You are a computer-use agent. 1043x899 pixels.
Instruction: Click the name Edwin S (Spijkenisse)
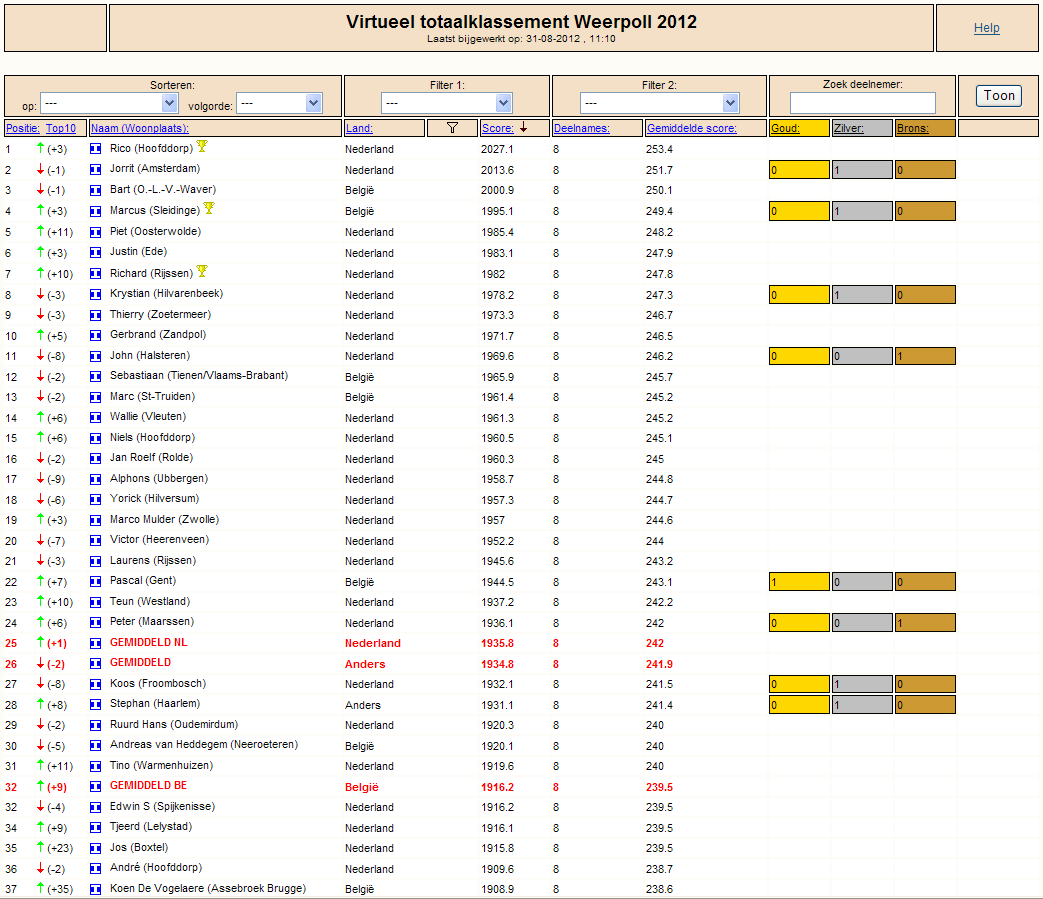[162, 807]
